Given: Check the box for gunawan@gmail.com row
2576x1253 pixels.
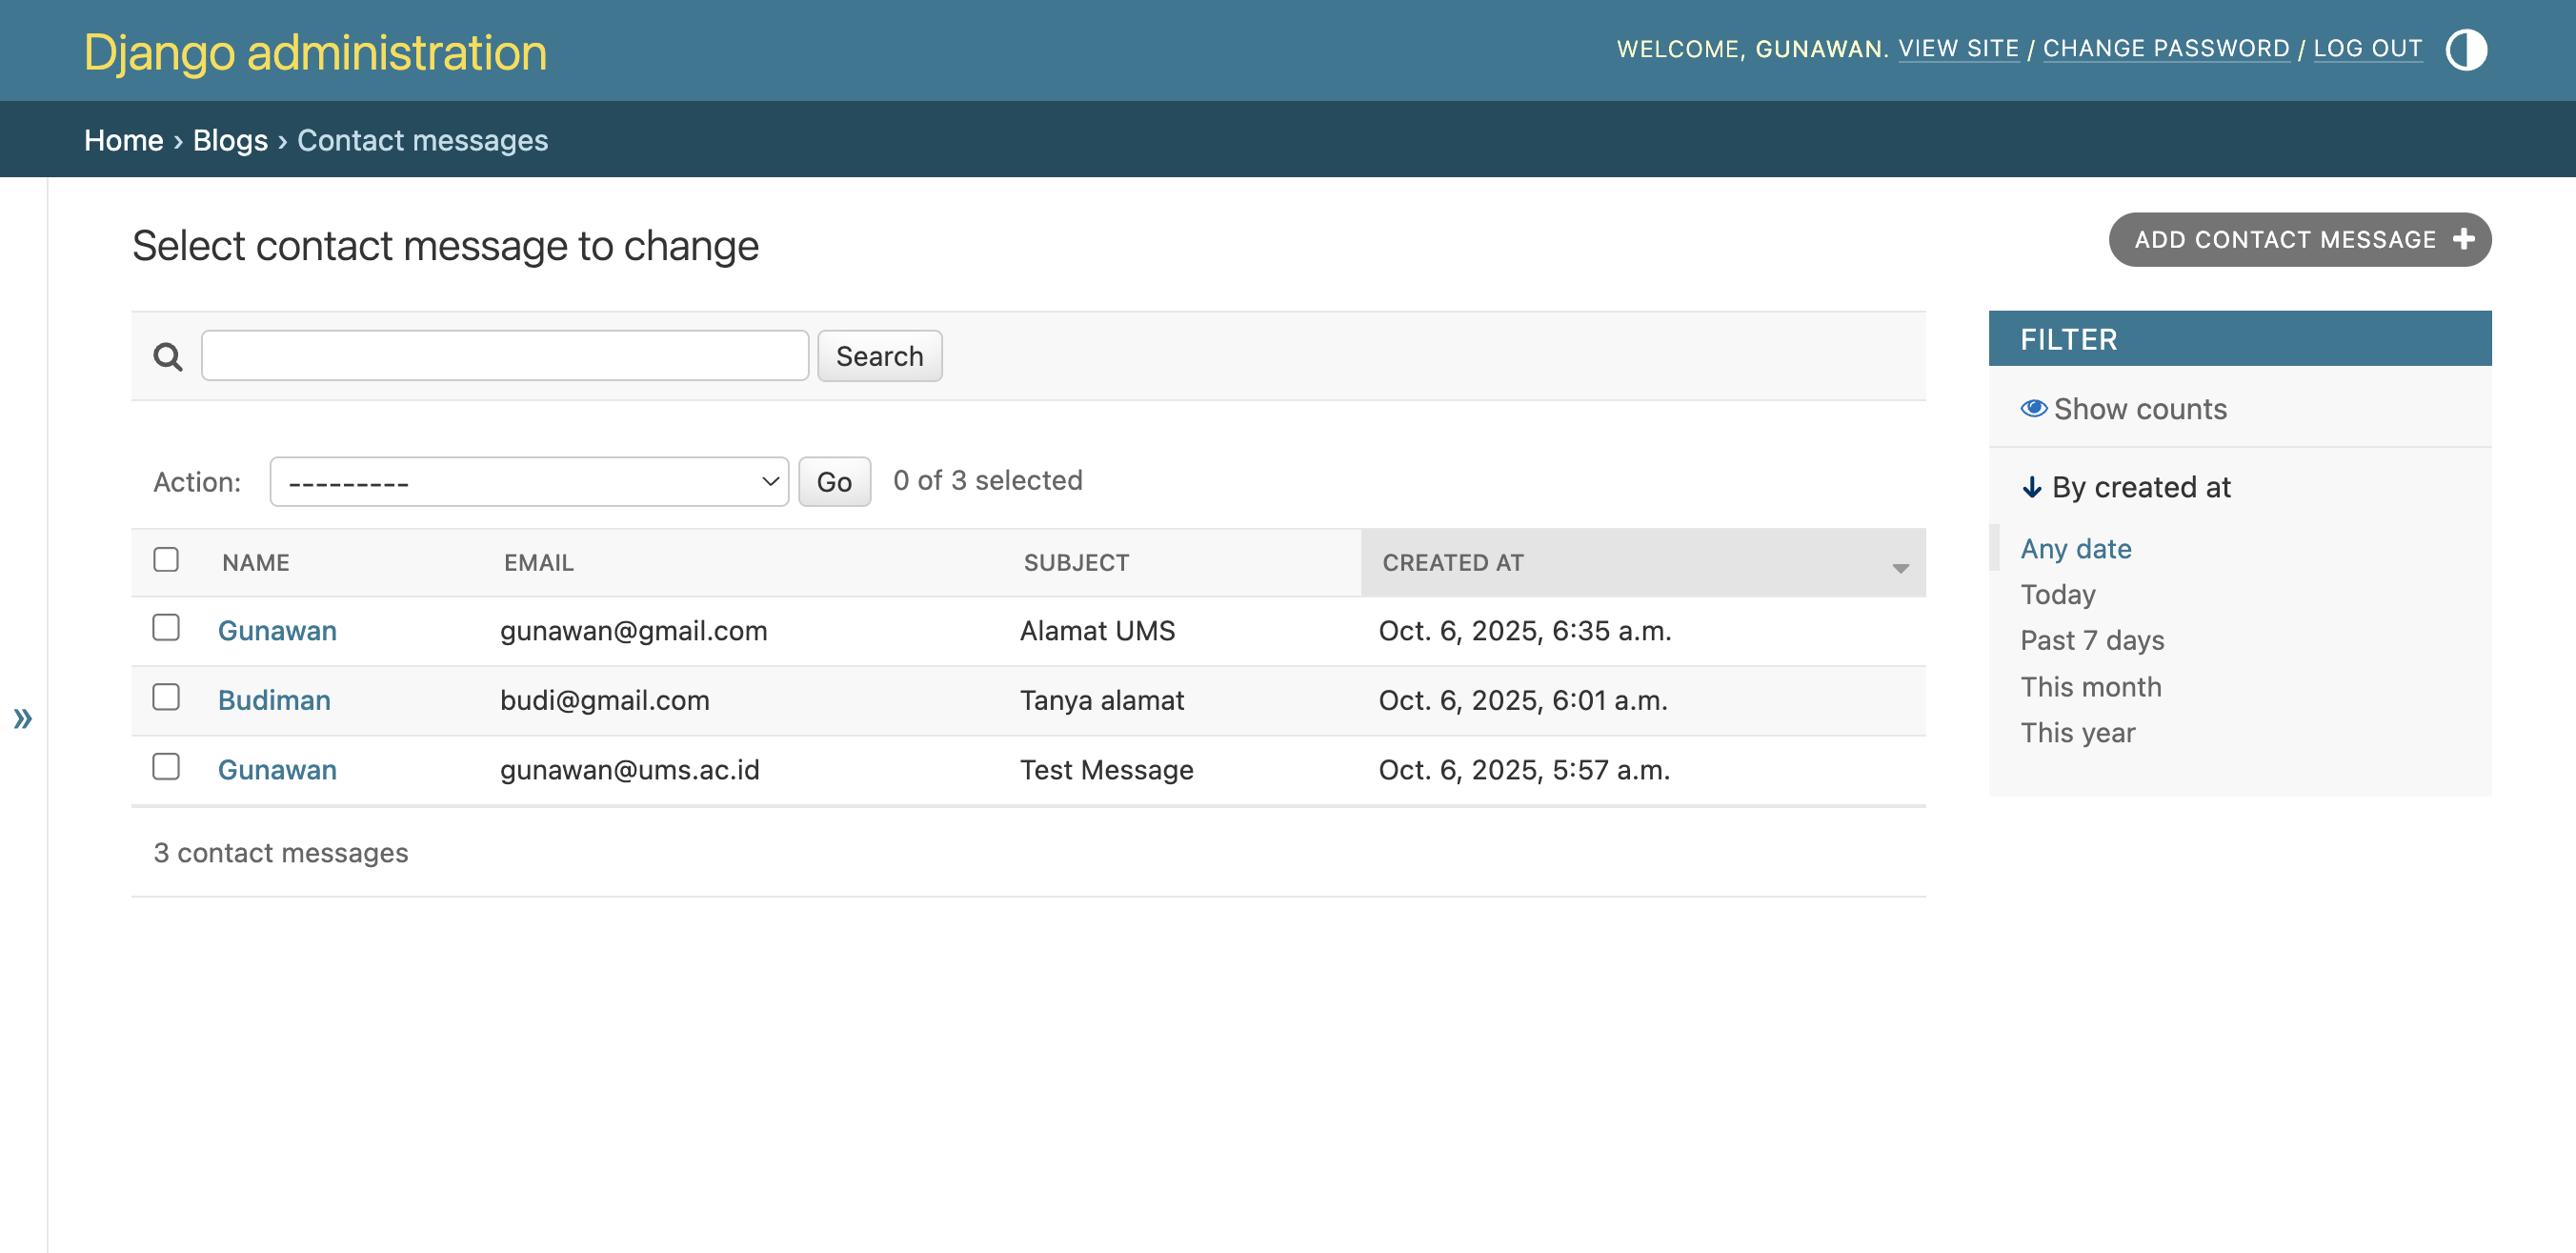Looking at the screenshot, I should (166, 628).
